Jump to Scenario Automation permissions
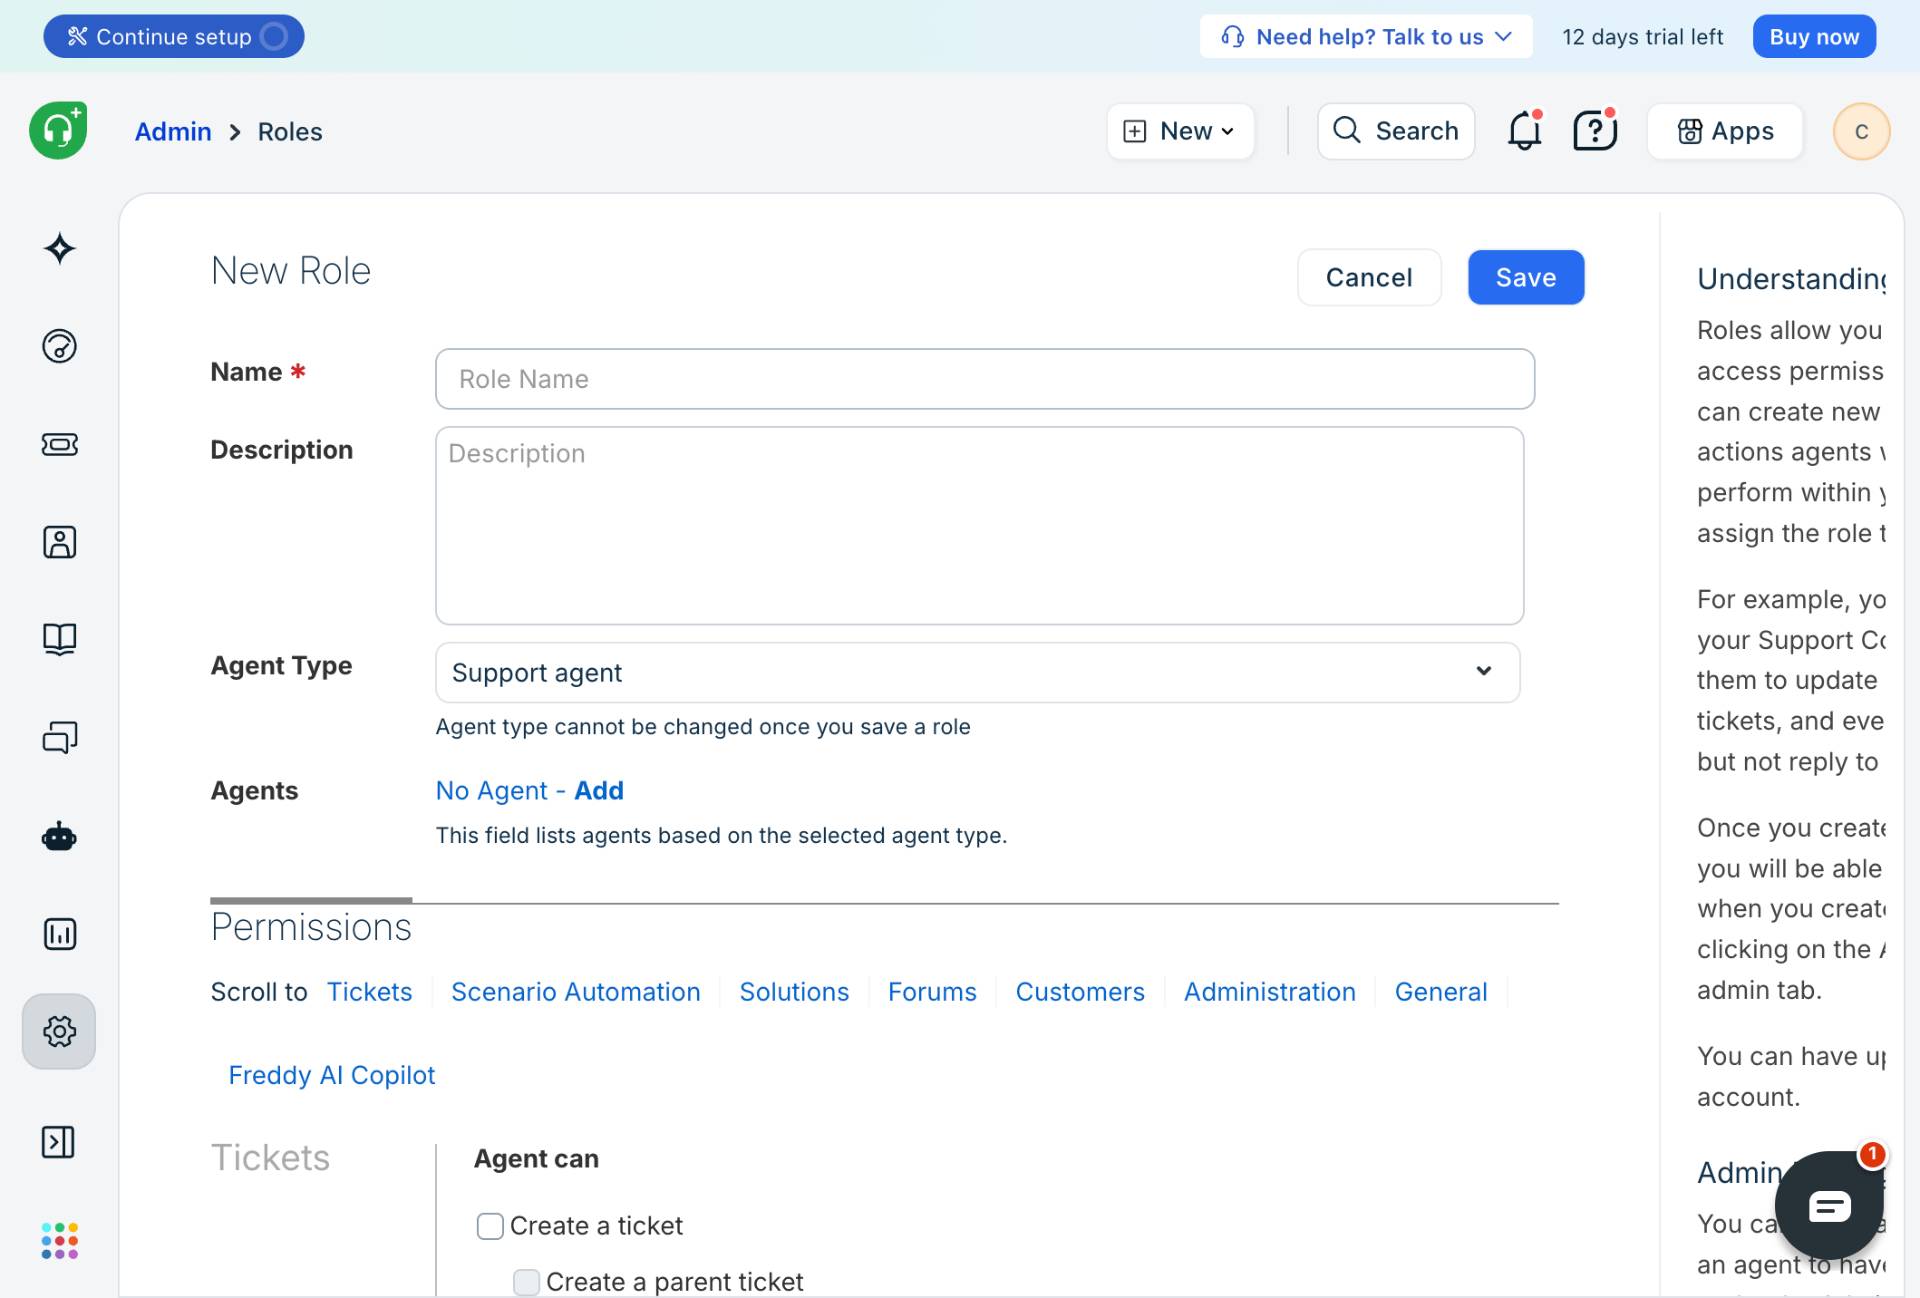The height and width of the screenshot is (1298, 1920). coord(575,992)
